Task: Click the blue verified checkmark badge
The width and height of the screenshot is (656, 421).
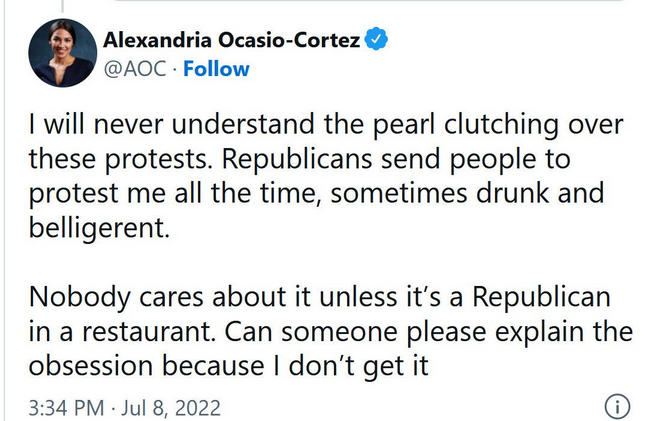Action: (x=375, y=40)
